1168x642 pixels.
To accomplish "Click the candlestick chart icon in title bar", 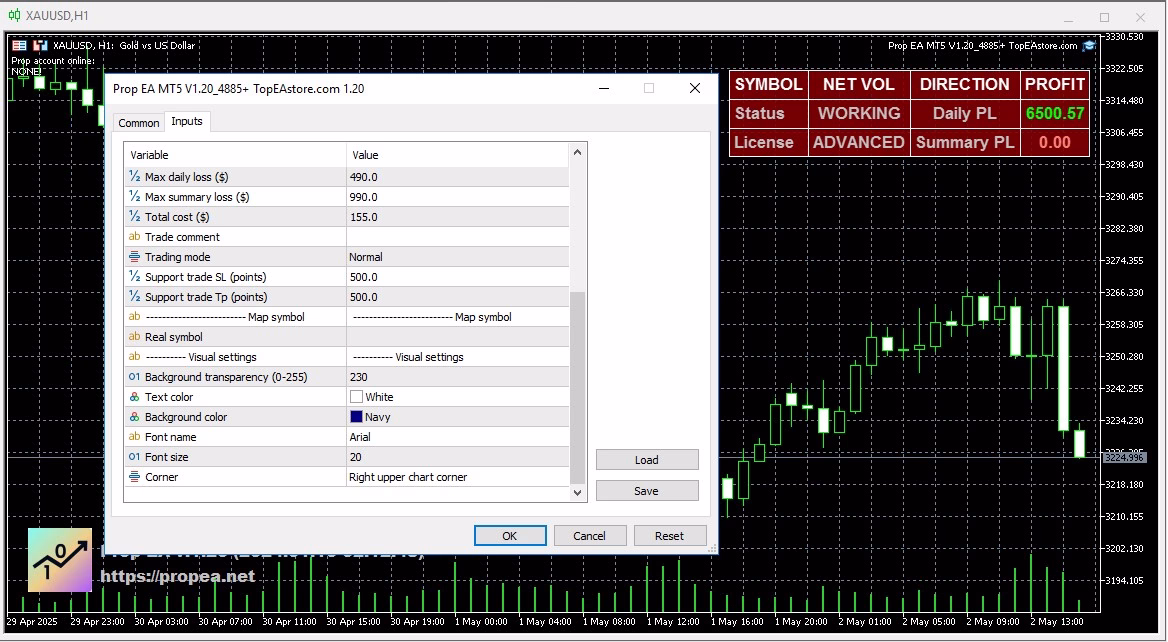I will coord(14,15).
